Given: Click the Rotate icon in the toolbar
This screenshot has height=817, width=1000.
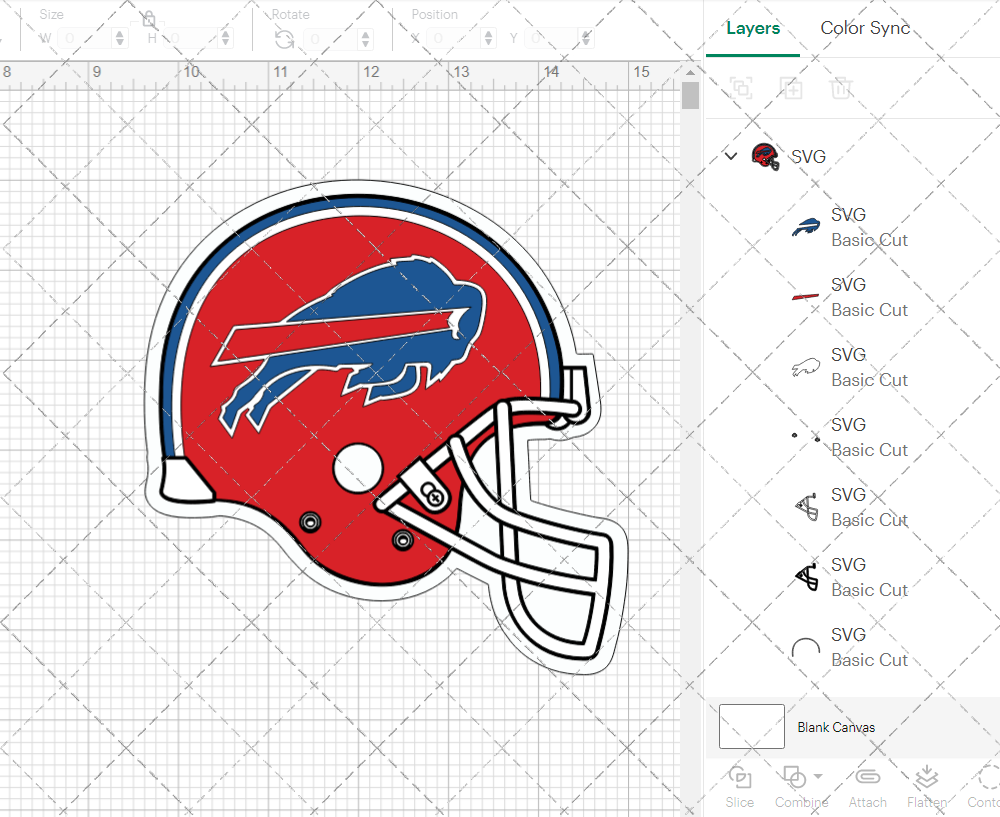Looking at the screenshot, I should click(284, 40).
